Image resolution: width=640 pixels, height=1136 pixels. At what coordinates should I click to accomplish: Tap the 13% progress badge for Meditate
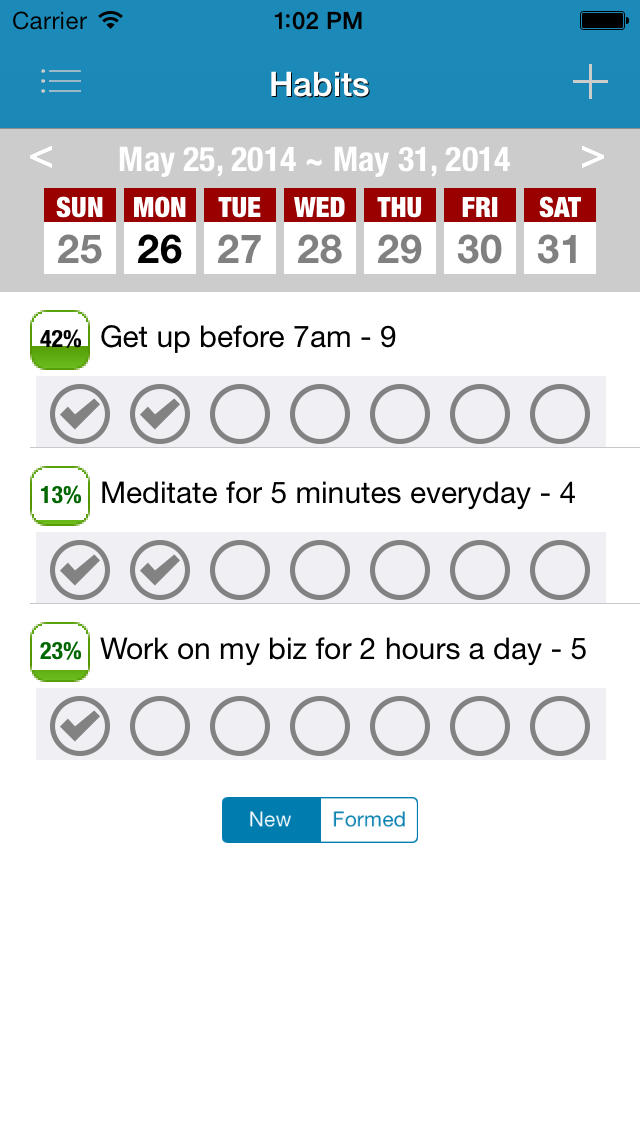[60, 495]
